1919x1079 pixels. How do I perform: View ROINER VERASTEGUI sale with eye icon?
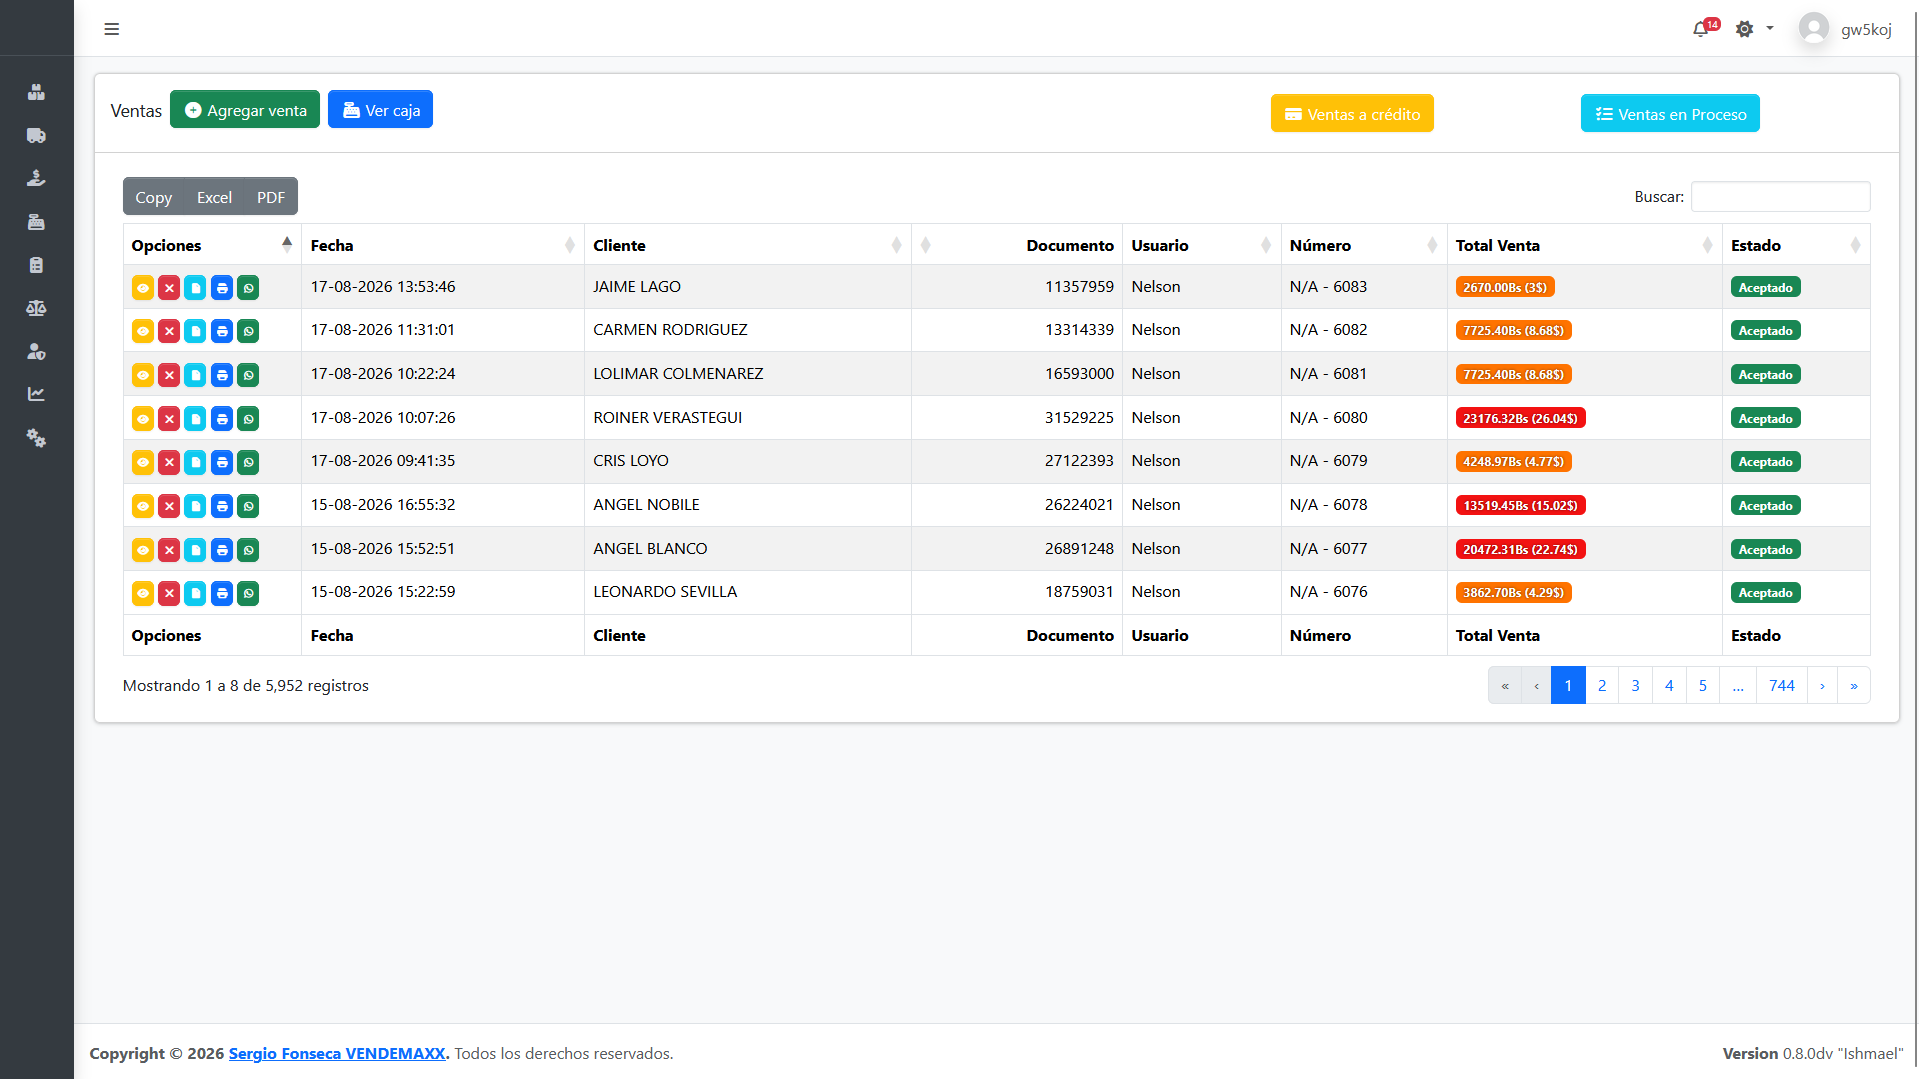(143, 419)
